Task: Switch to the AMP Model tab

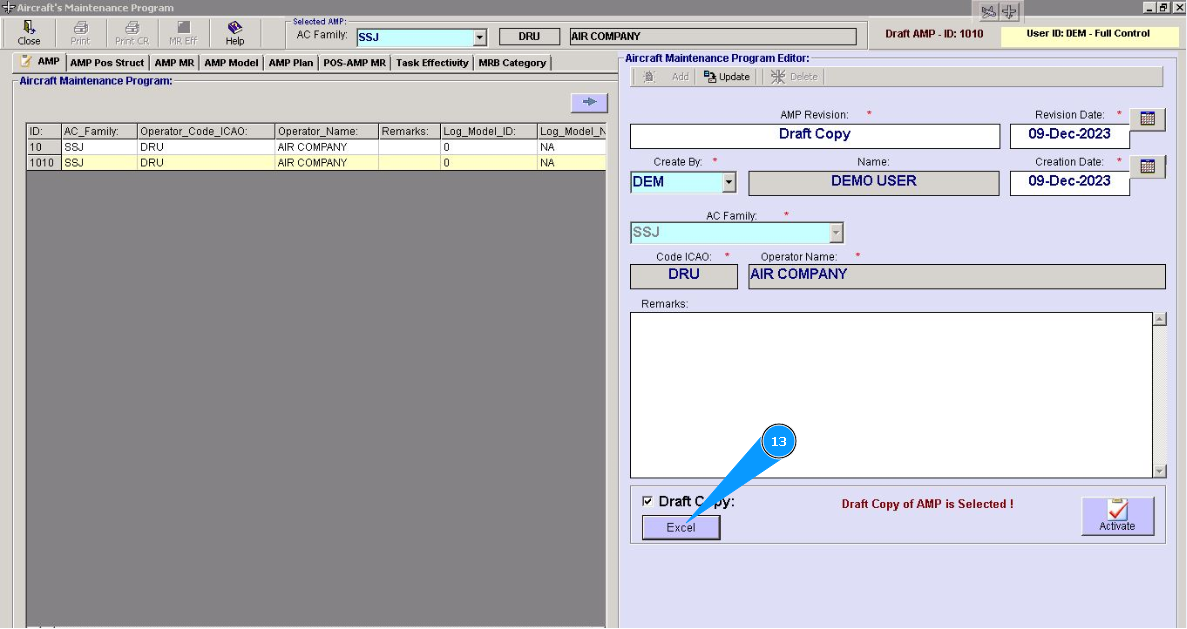Action: point(231,63)
